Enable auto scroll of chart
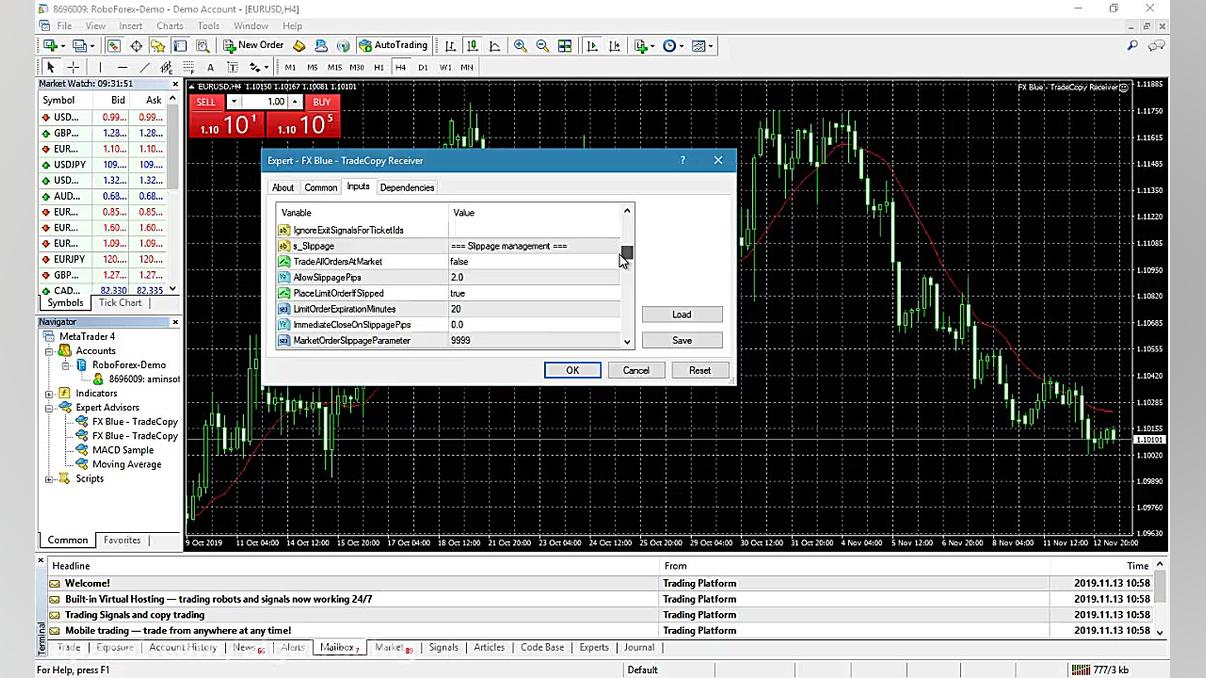 point(592,46)
